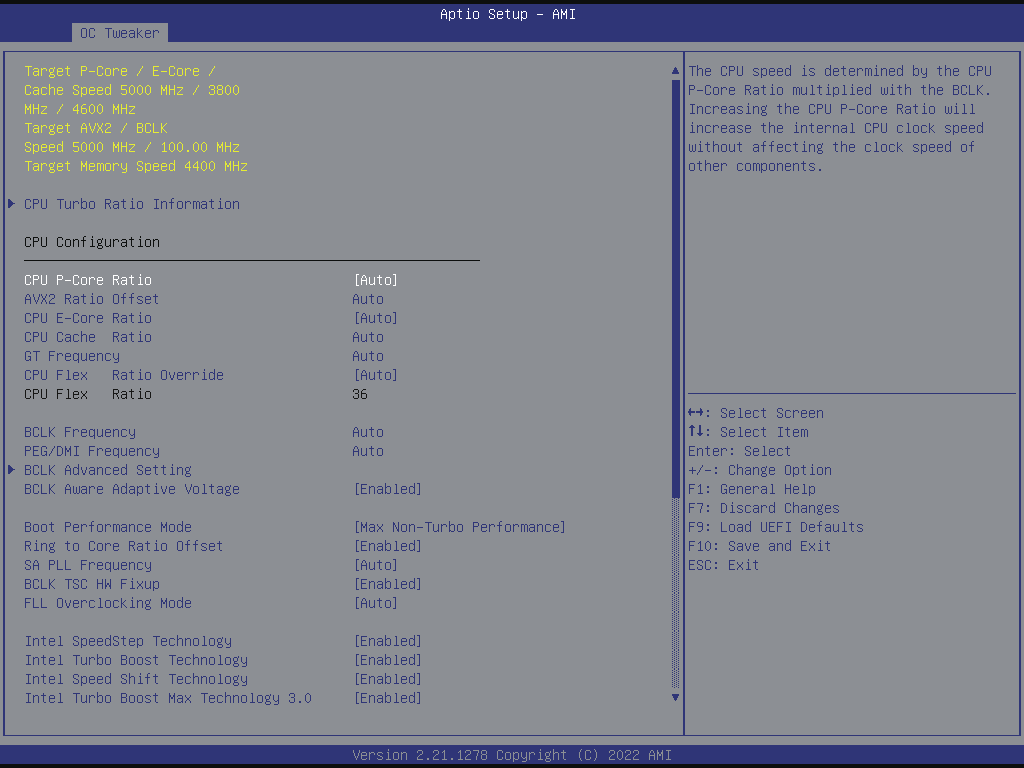The height and width of the screenshot is (768, 1024).
Task: Open the CPU P-Core Ratio [Auto] dropdown
Action: (x=376, y=280)
